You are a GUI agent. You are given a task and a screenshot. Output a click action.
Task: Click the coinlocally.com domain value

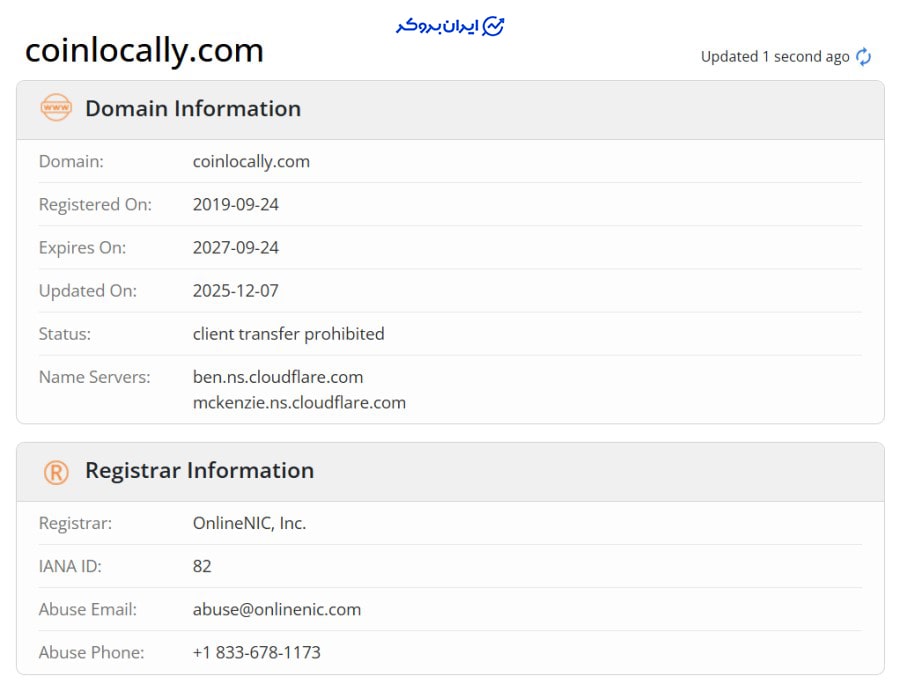(x=251, y=162)
